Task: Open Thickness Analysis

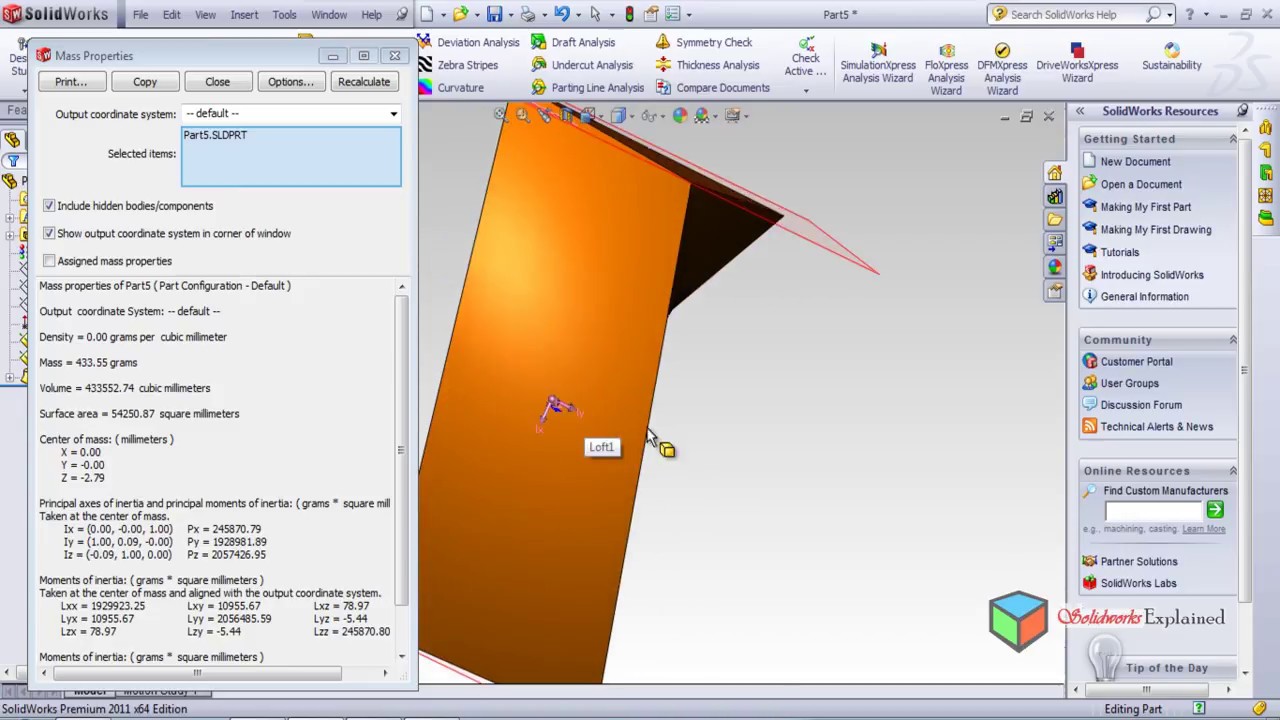Action: click(708, 65)
